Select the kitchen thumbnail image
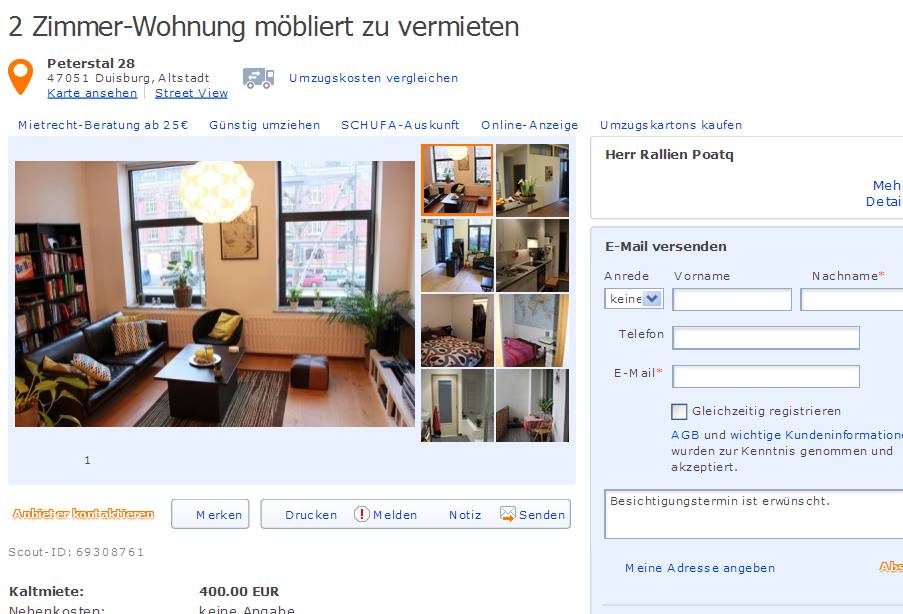The width and height of the screenshot is (903, 614). pos(532,255)
